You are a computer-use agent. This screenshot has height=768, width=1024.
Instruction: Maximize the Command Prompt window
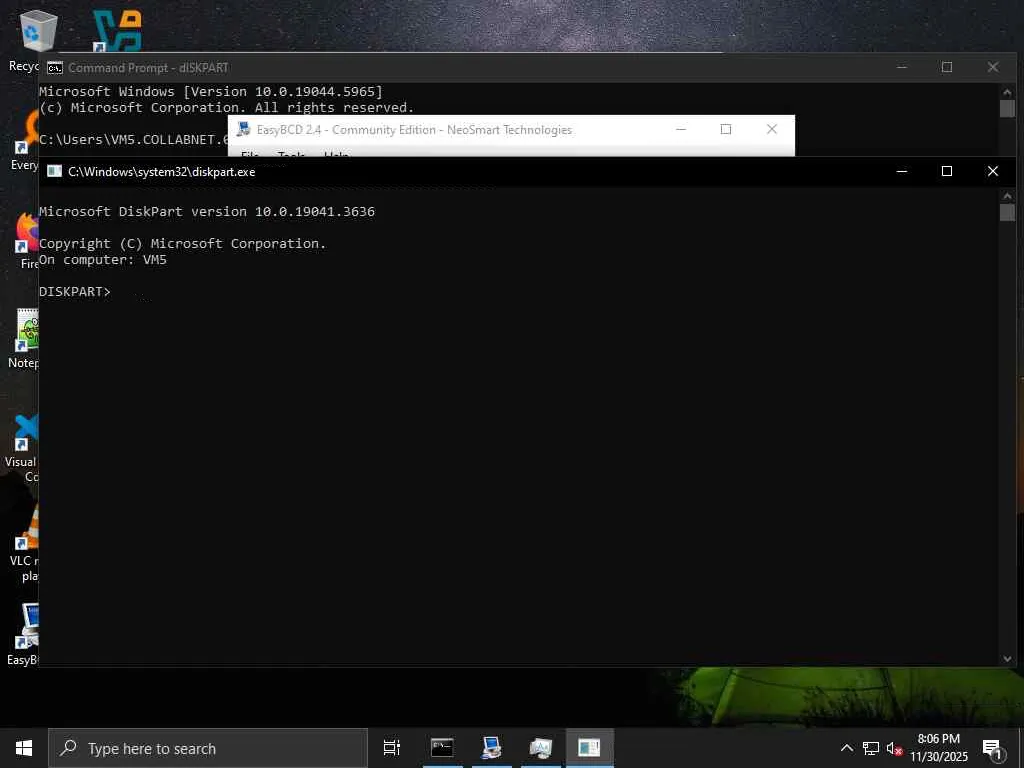[x=947, y=67]
